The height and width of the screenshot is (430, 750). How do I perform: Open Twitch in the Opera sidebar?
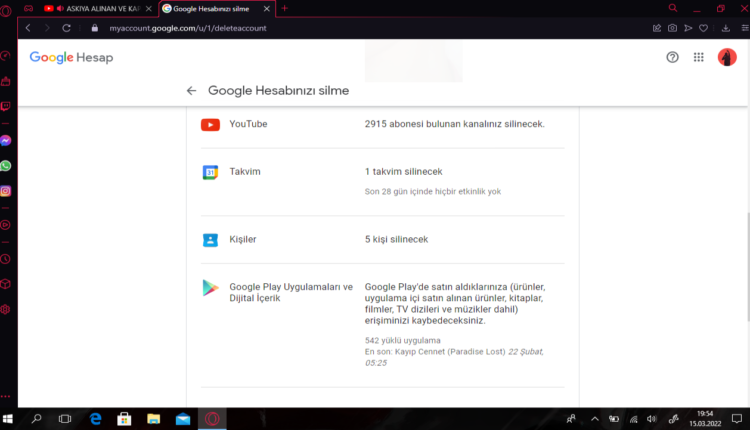[6, 106]
